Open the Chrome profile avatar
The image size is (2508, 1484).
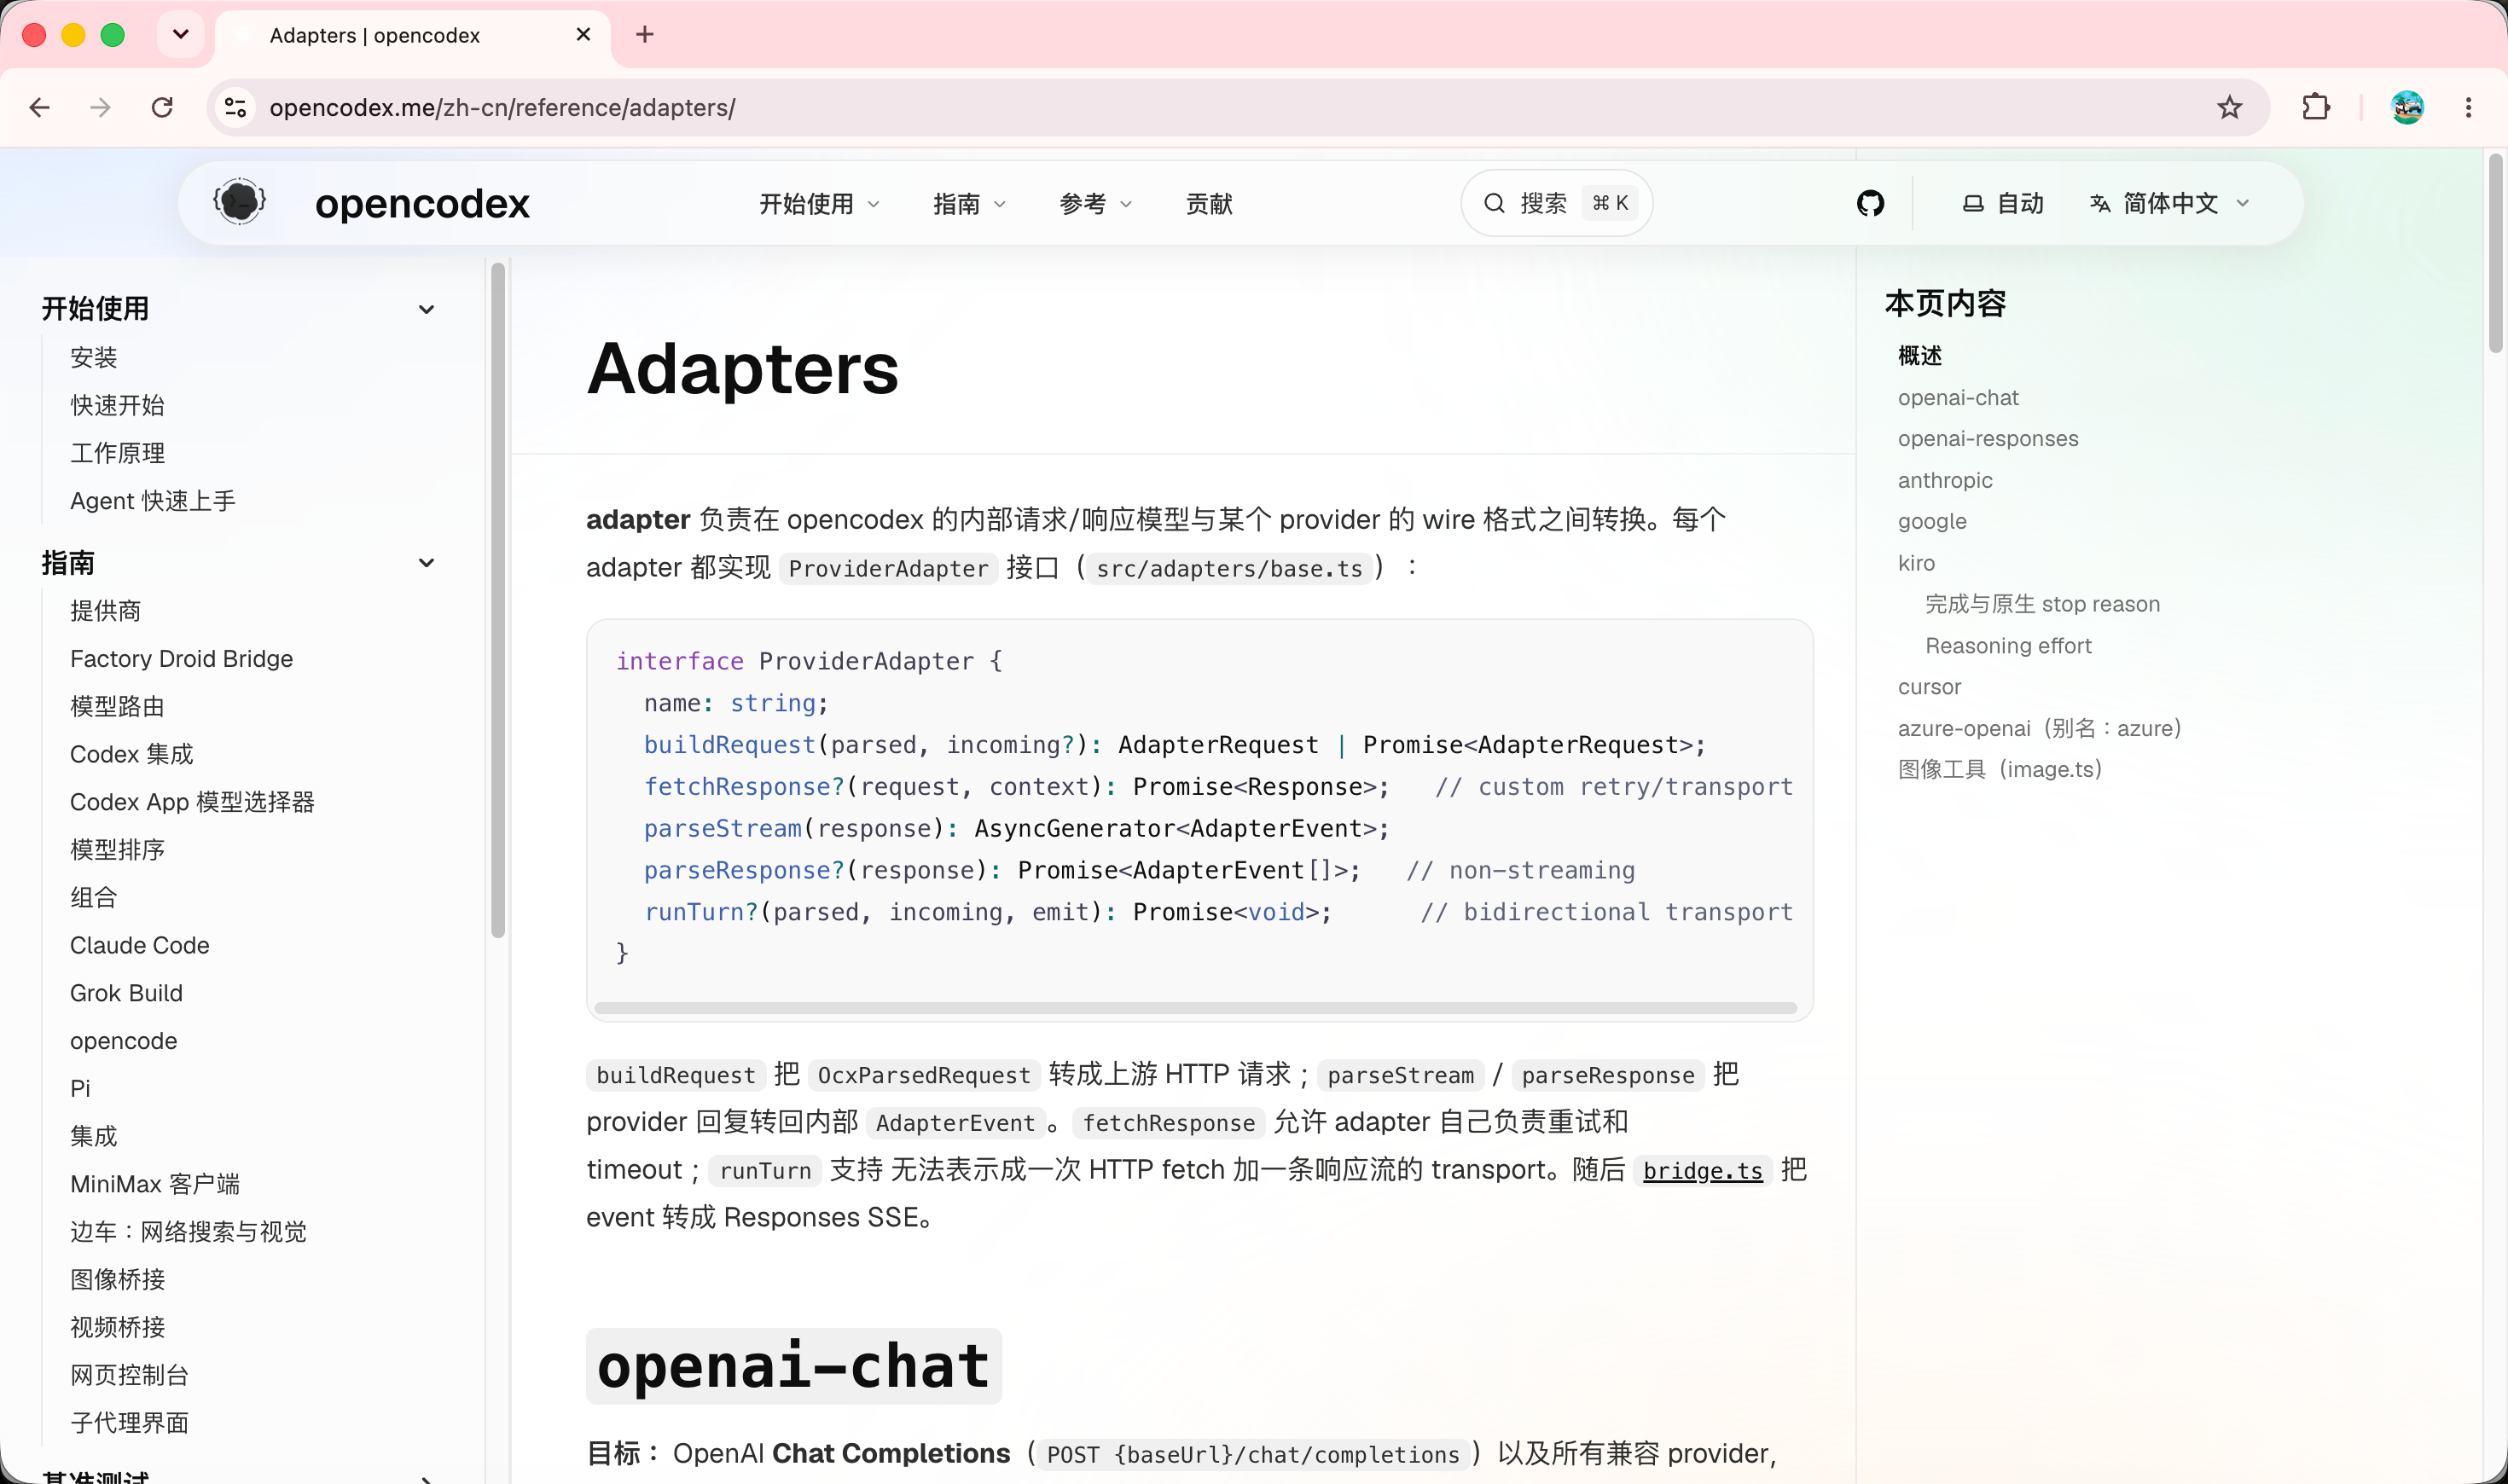(x=2407, y=107)
